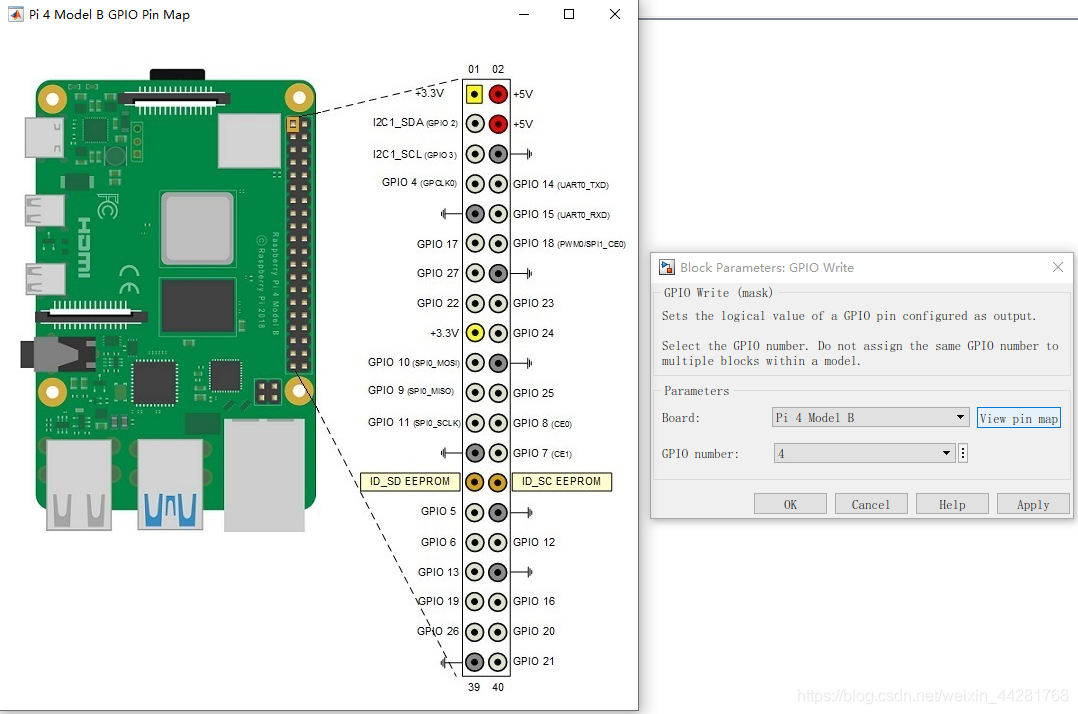Viewport: 1078px width, 714px height.
Task: Apply the GPIO Write parameters
Action: tap(1033, 504)
